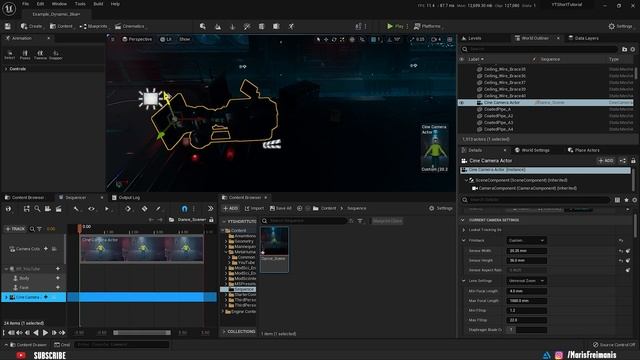This screenshot has width=640, height=360.
Task: Click the Label column header in outliner
Action: coord(476,59)
